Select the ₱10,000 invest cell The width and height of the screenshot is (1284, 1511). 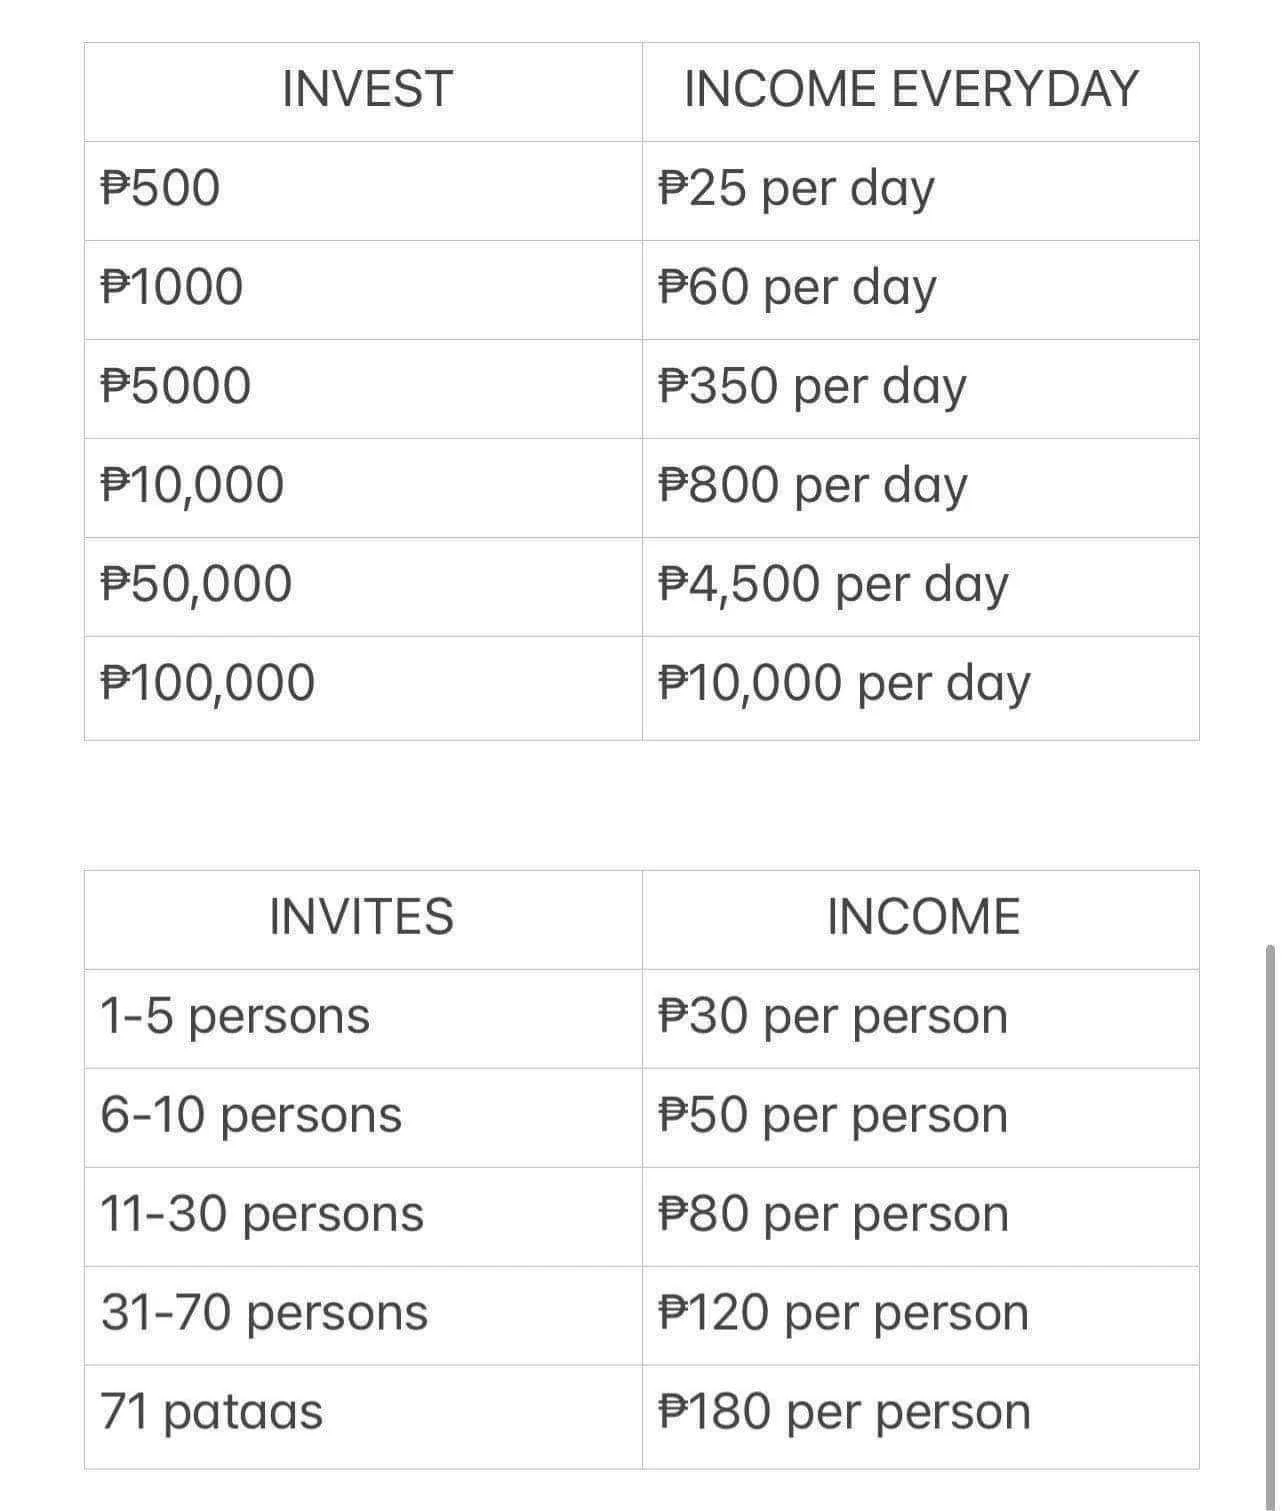click(x=363, y=487)
